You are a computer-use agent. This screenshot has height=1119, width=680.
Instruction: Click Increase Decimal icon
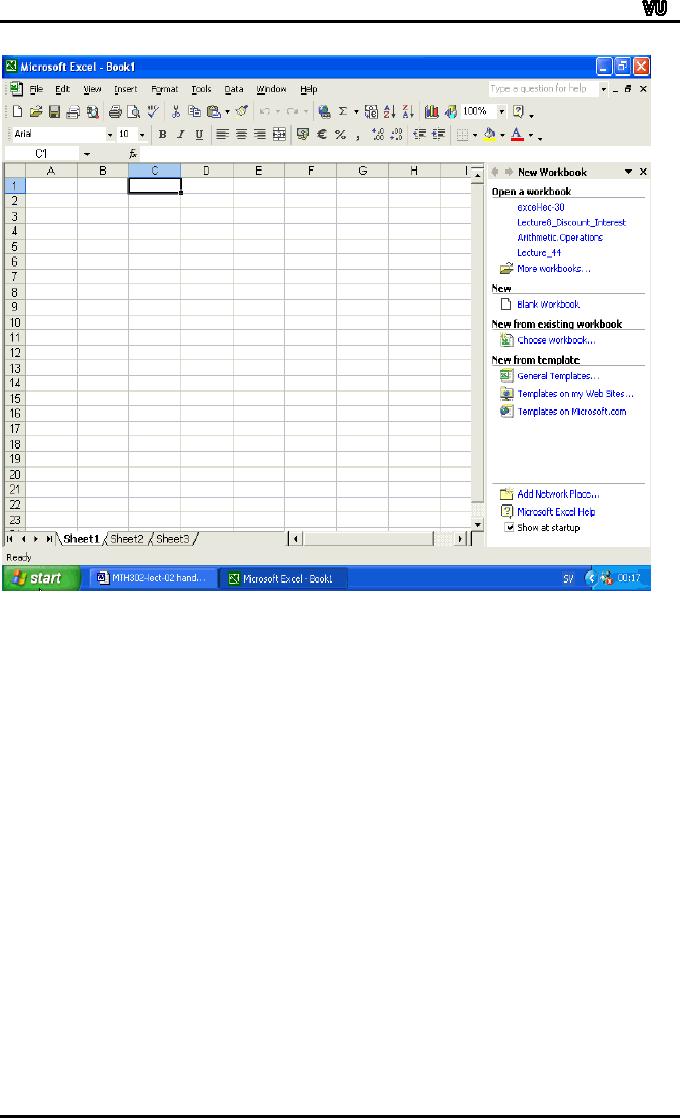pyautogui.click(x=378, y=134)
